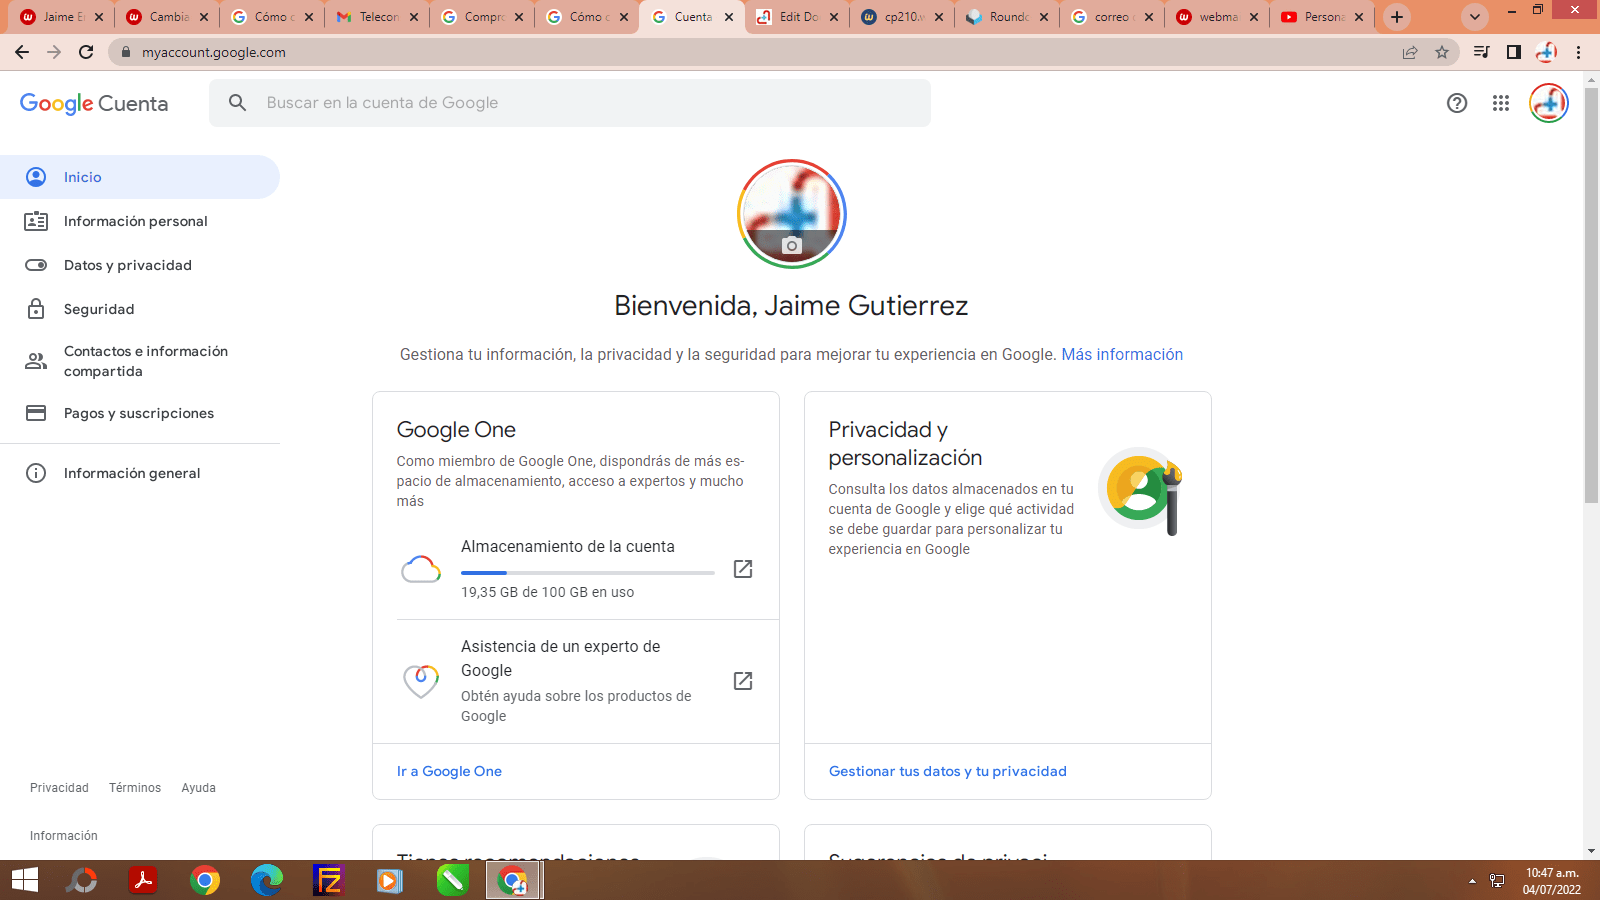Viewport: 1600px width, 900px height.
Task: Open the Inicio section in sidebar
Action: pos(140,177)
